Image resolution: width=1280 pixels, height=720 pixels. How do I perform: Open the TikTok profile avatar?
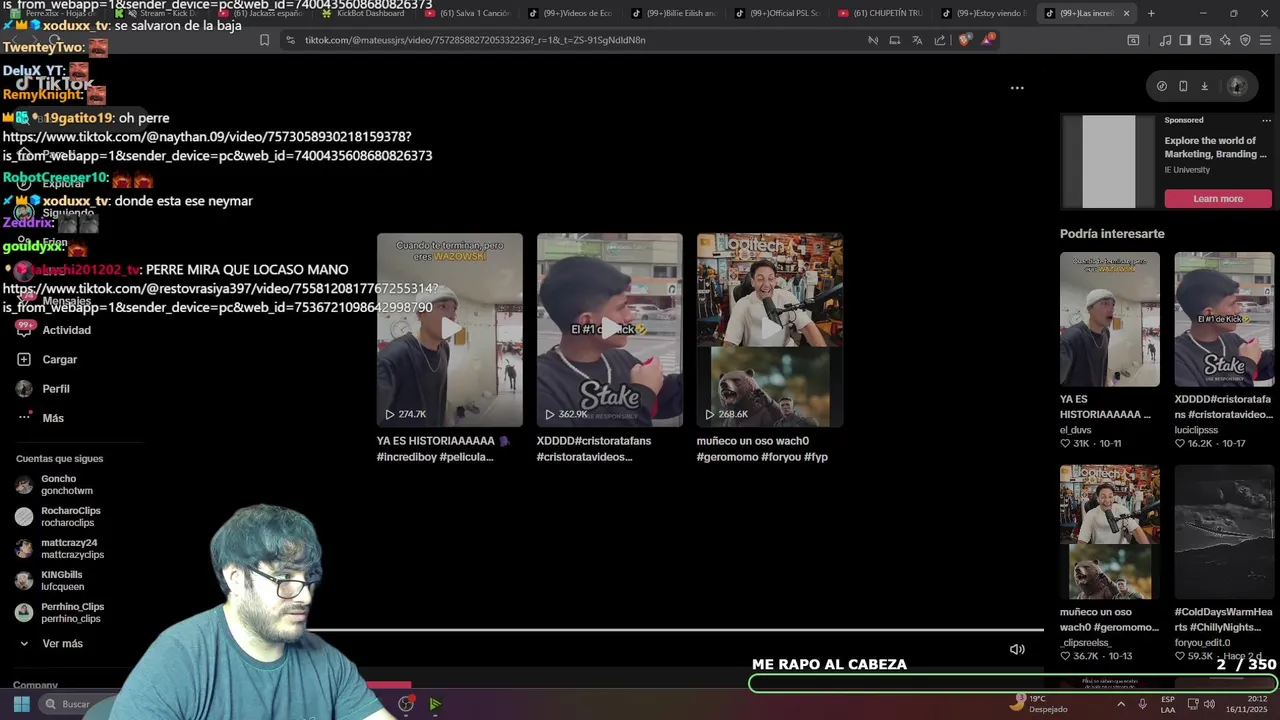(x=1237, y=86)
